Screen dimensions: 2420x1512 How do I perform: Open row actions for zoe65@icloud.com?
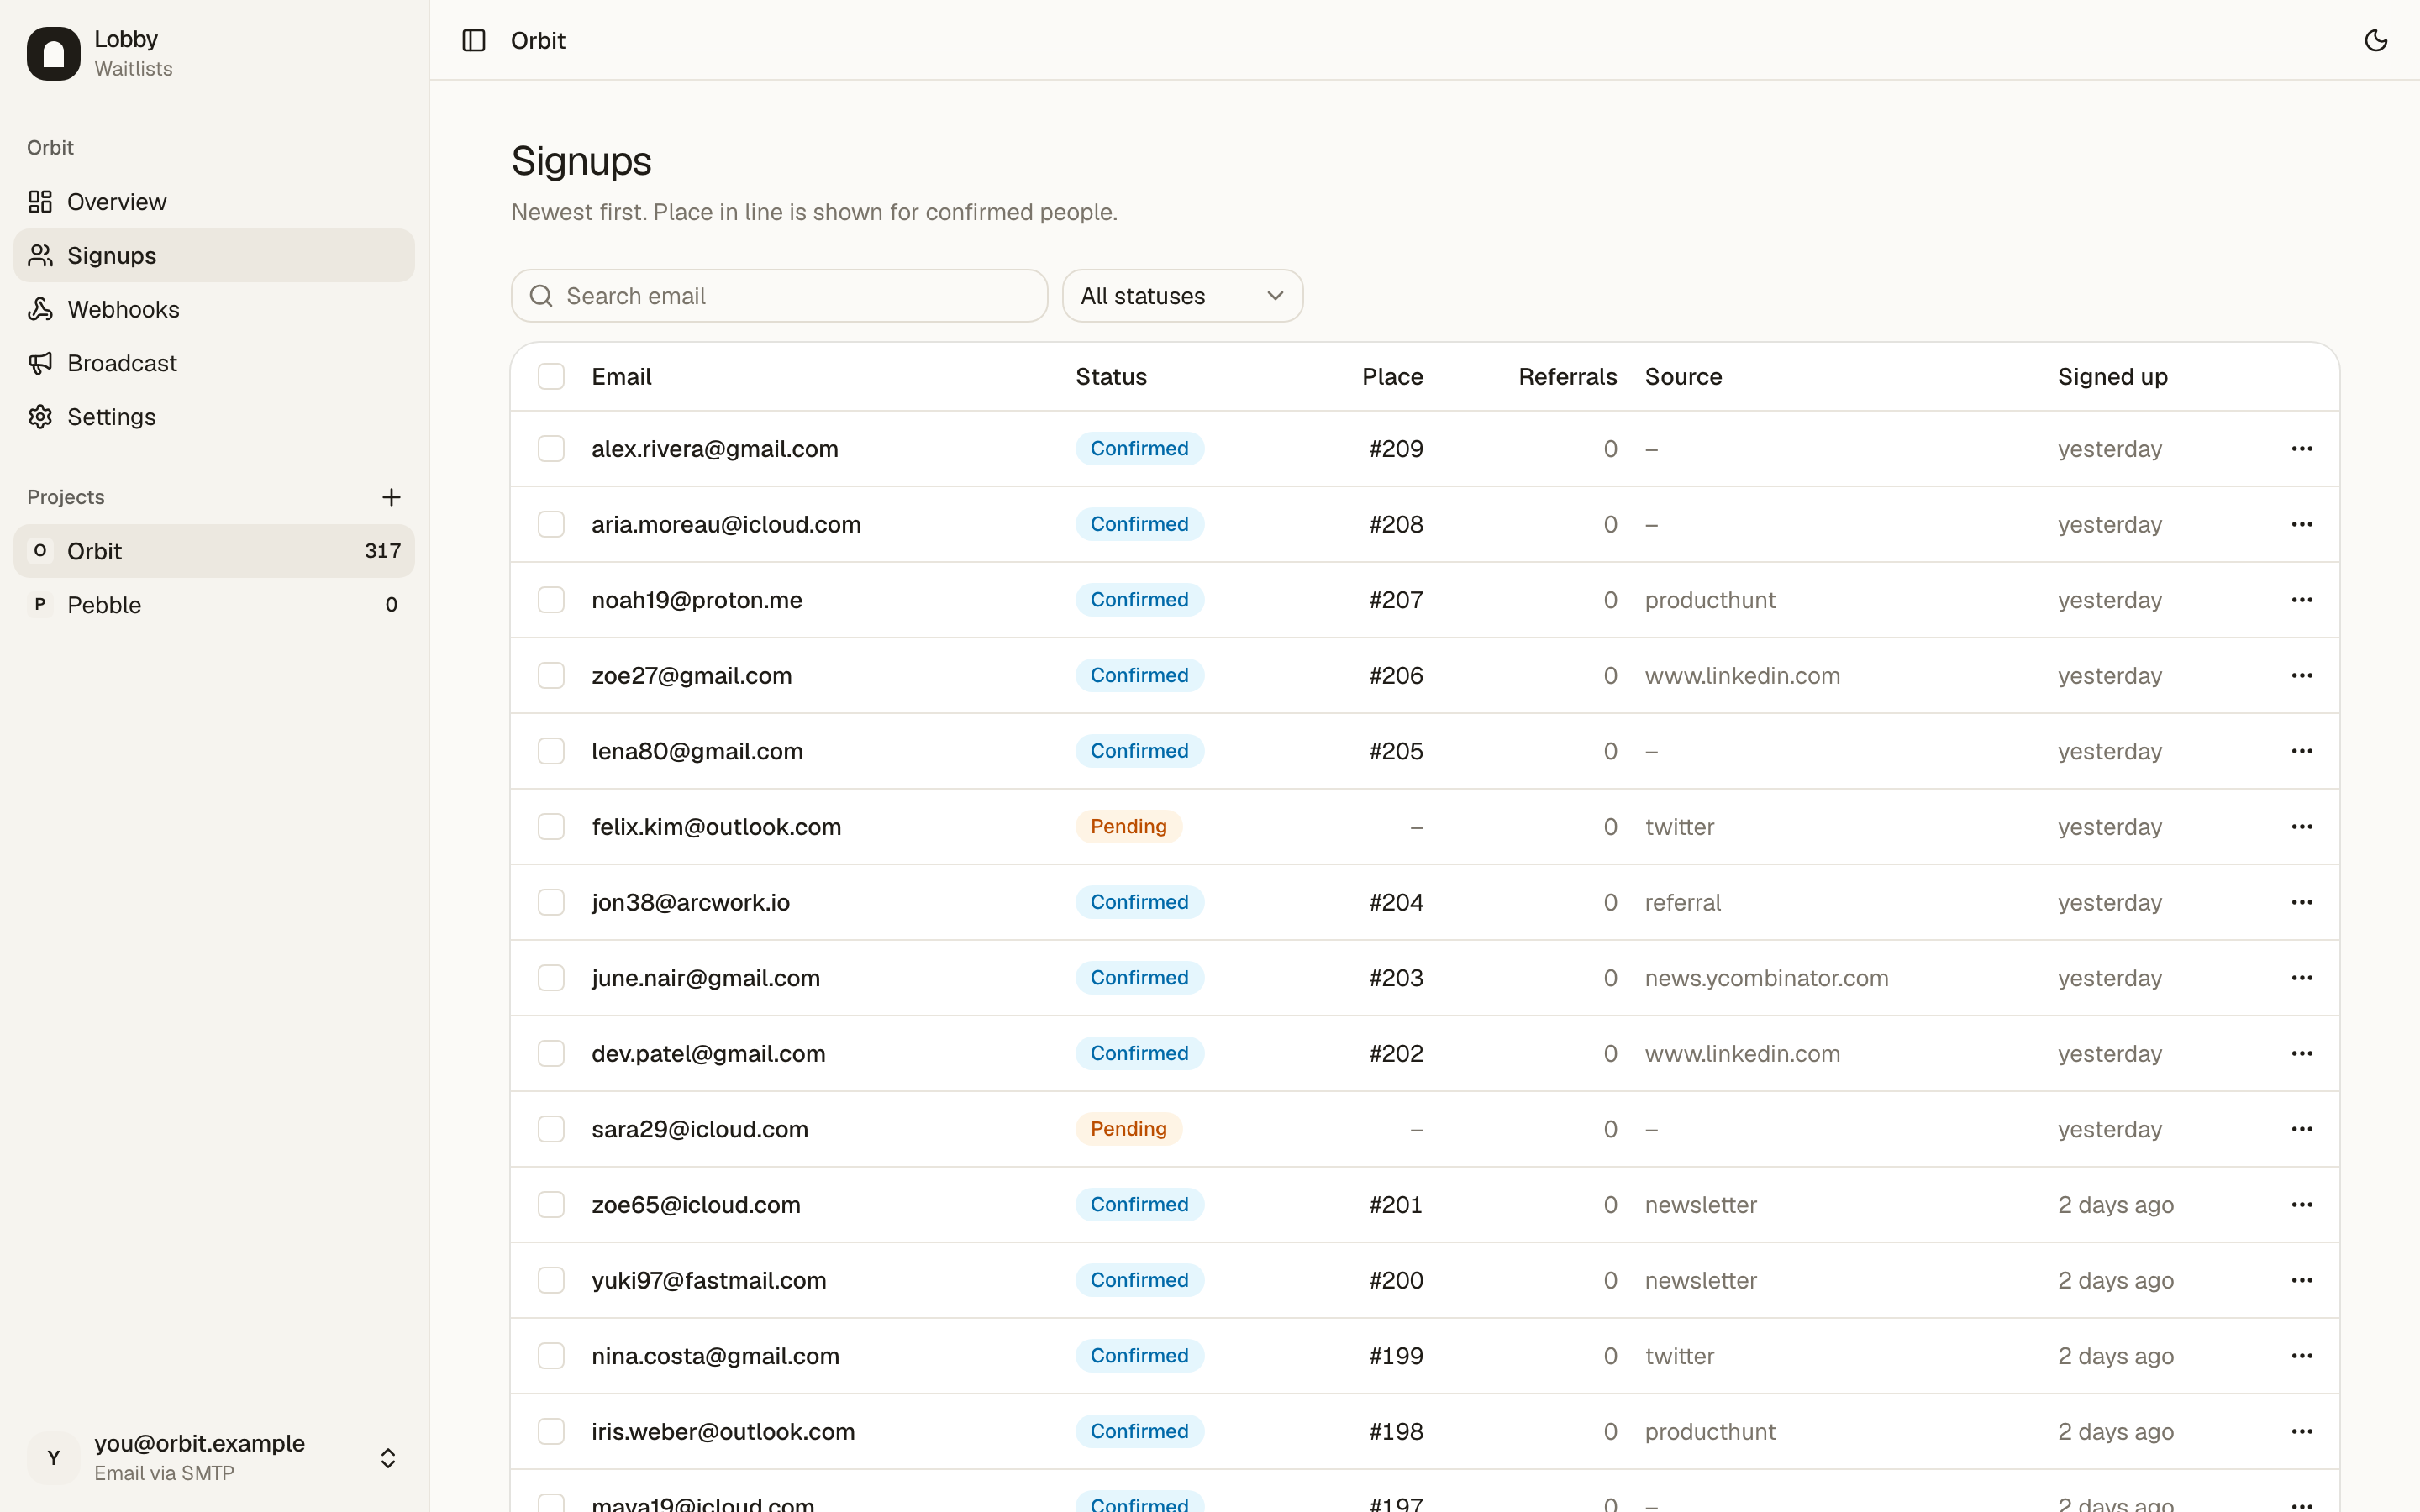point(2302,1205)
